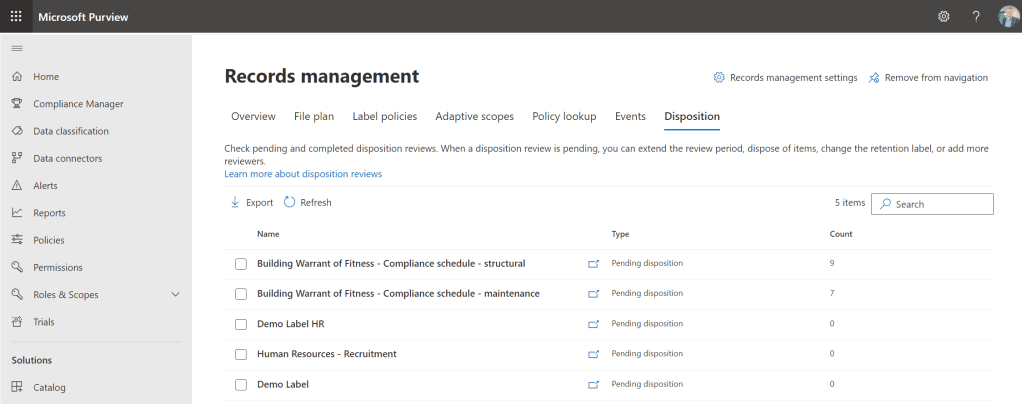Select the Human Resources - Recruitment checkbox
This screenshot has width=1022, height=404.
(x=240, y=354)
